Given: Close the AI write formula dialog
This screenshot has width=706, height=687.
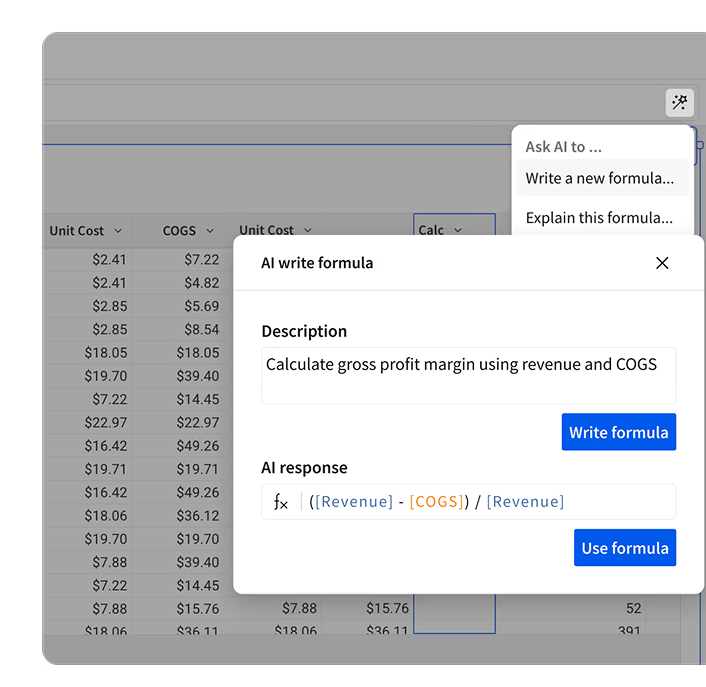Looking at the screenshot, I should pyautogui.click(x=661, y=263).
